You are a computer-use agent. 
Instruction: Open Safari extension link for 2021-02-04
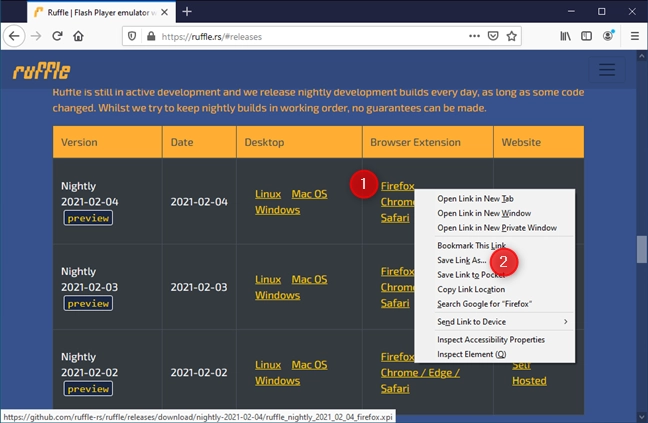tap(395, 218)
